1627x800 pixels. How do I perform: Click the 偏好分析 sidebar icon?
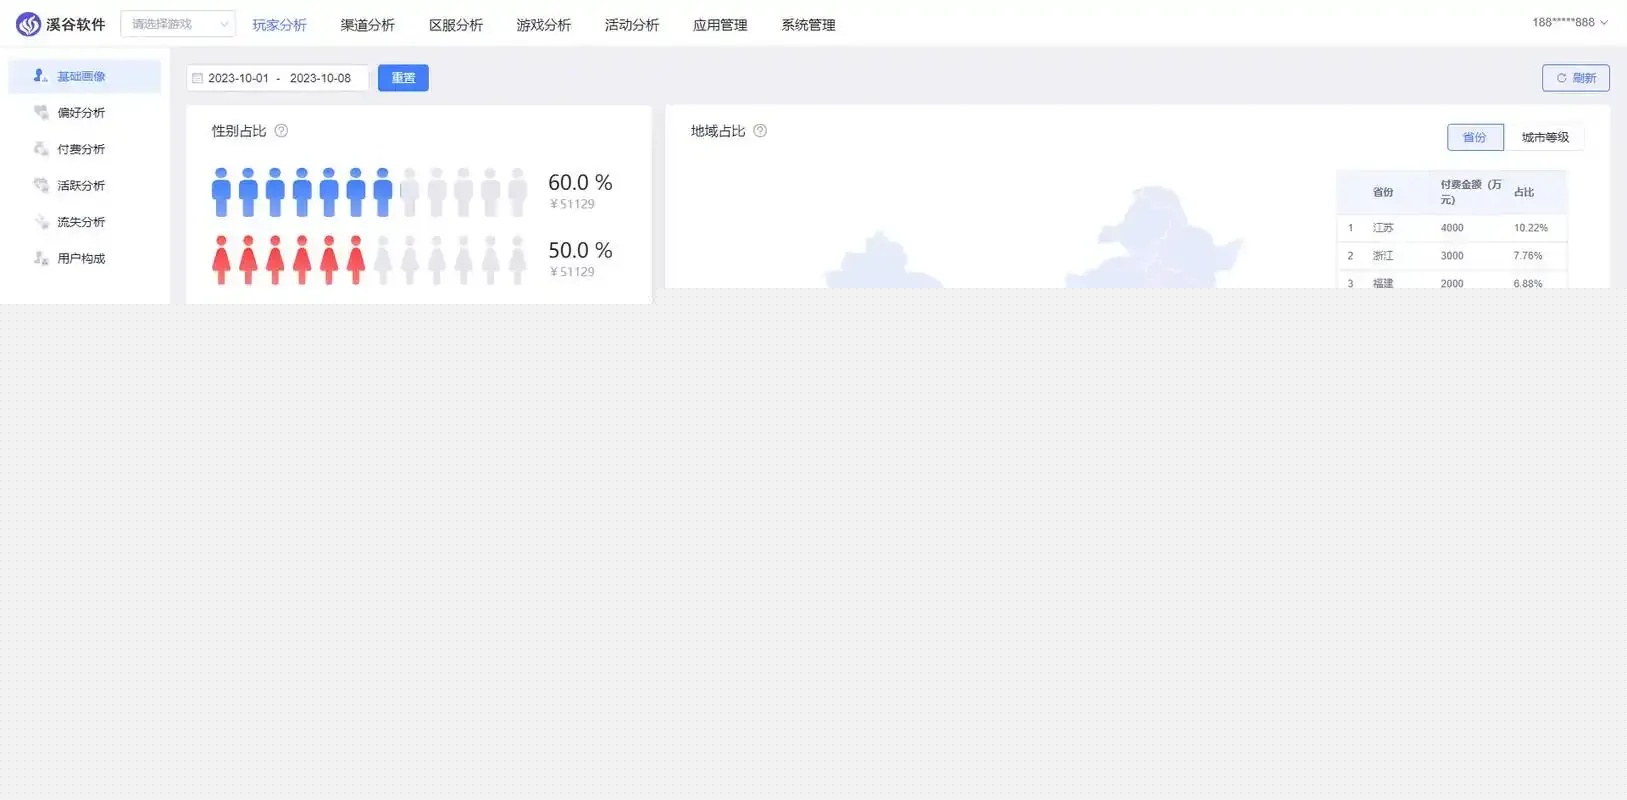click(x=41, y=112)
